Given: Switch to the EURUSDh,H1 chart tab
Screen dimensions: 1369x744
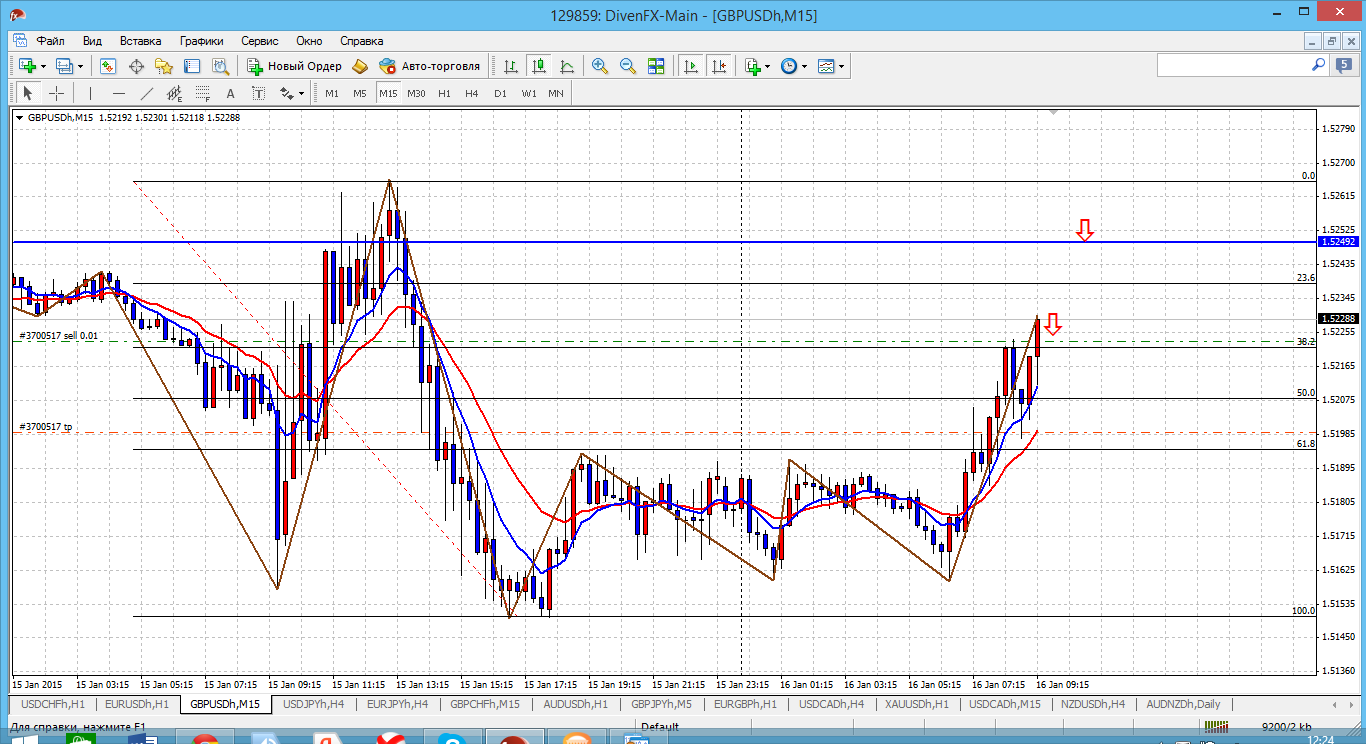Looking at the screenshot, I should (137, 704).
